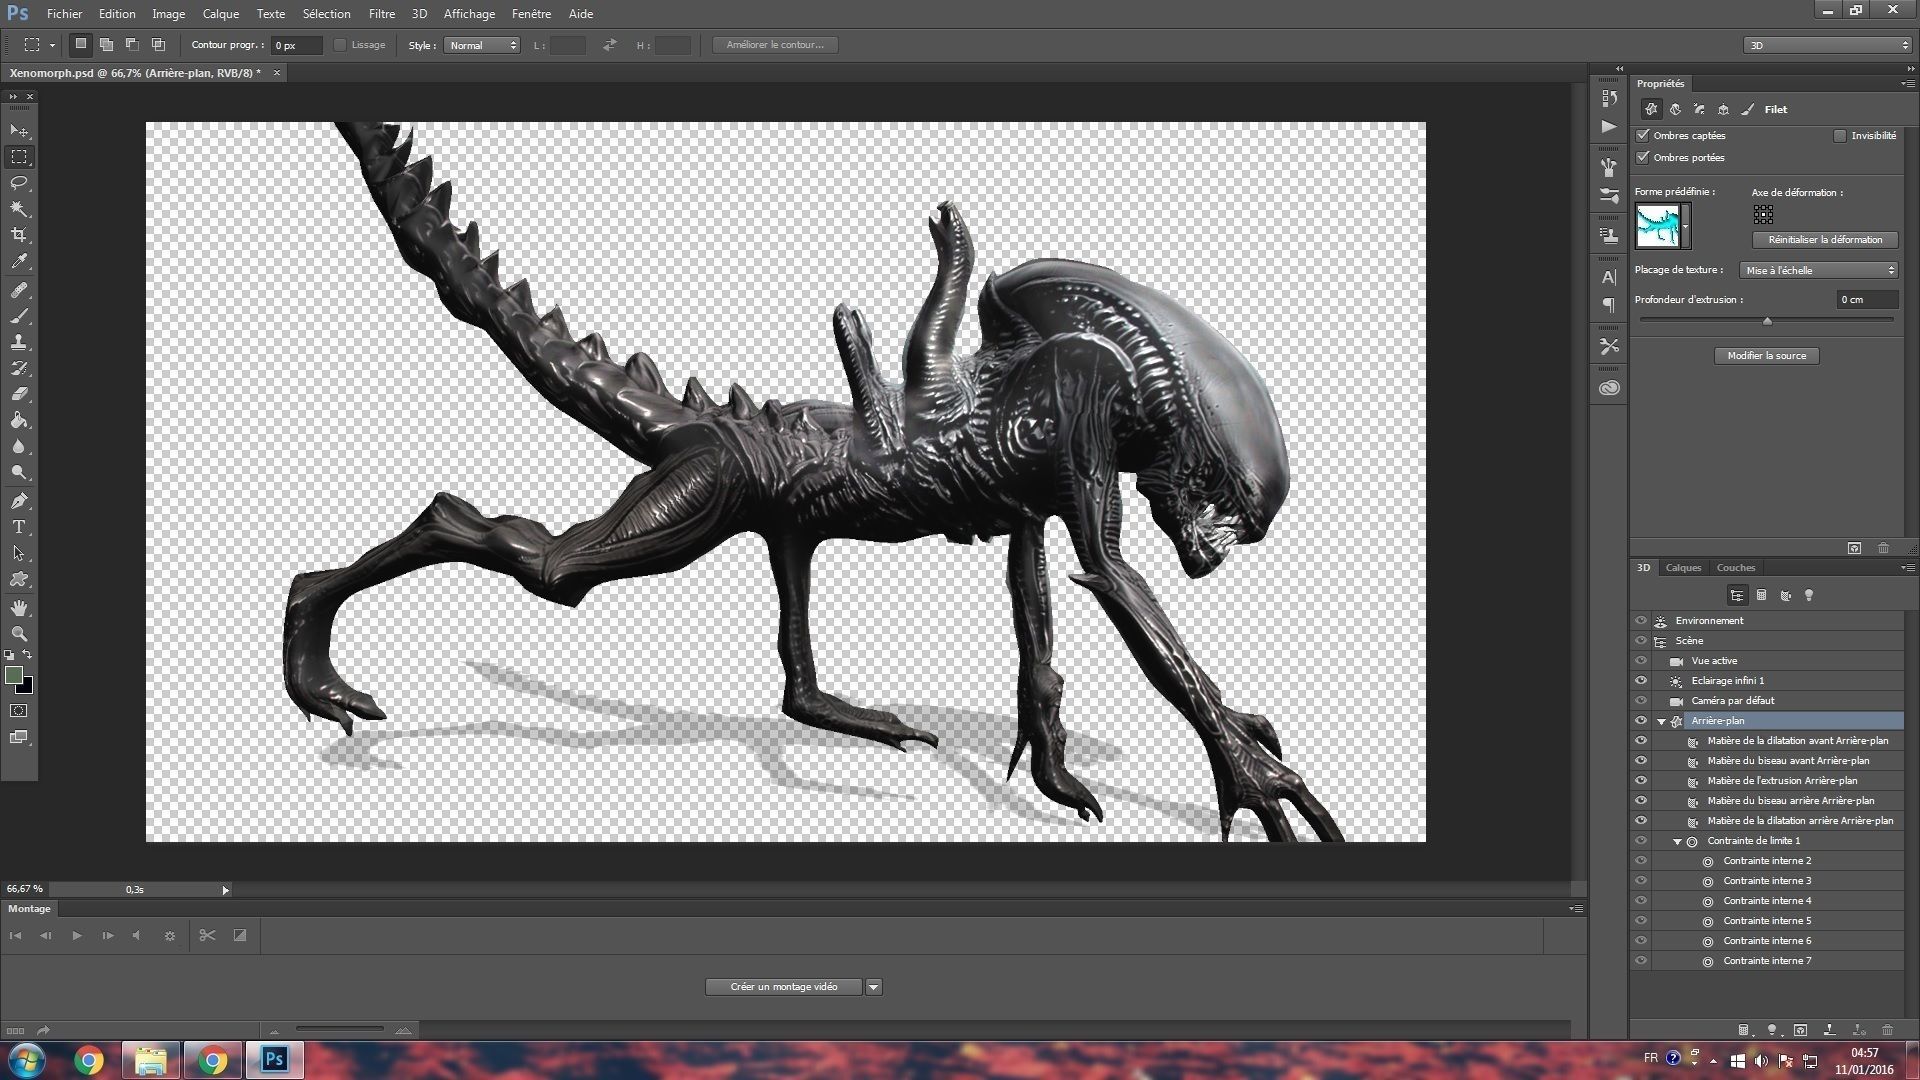Image resolution: width=1920 pixels, height=1080 pixels.
Task: Open the marquee tool preset picker arrow
Action: coord(52,45)
